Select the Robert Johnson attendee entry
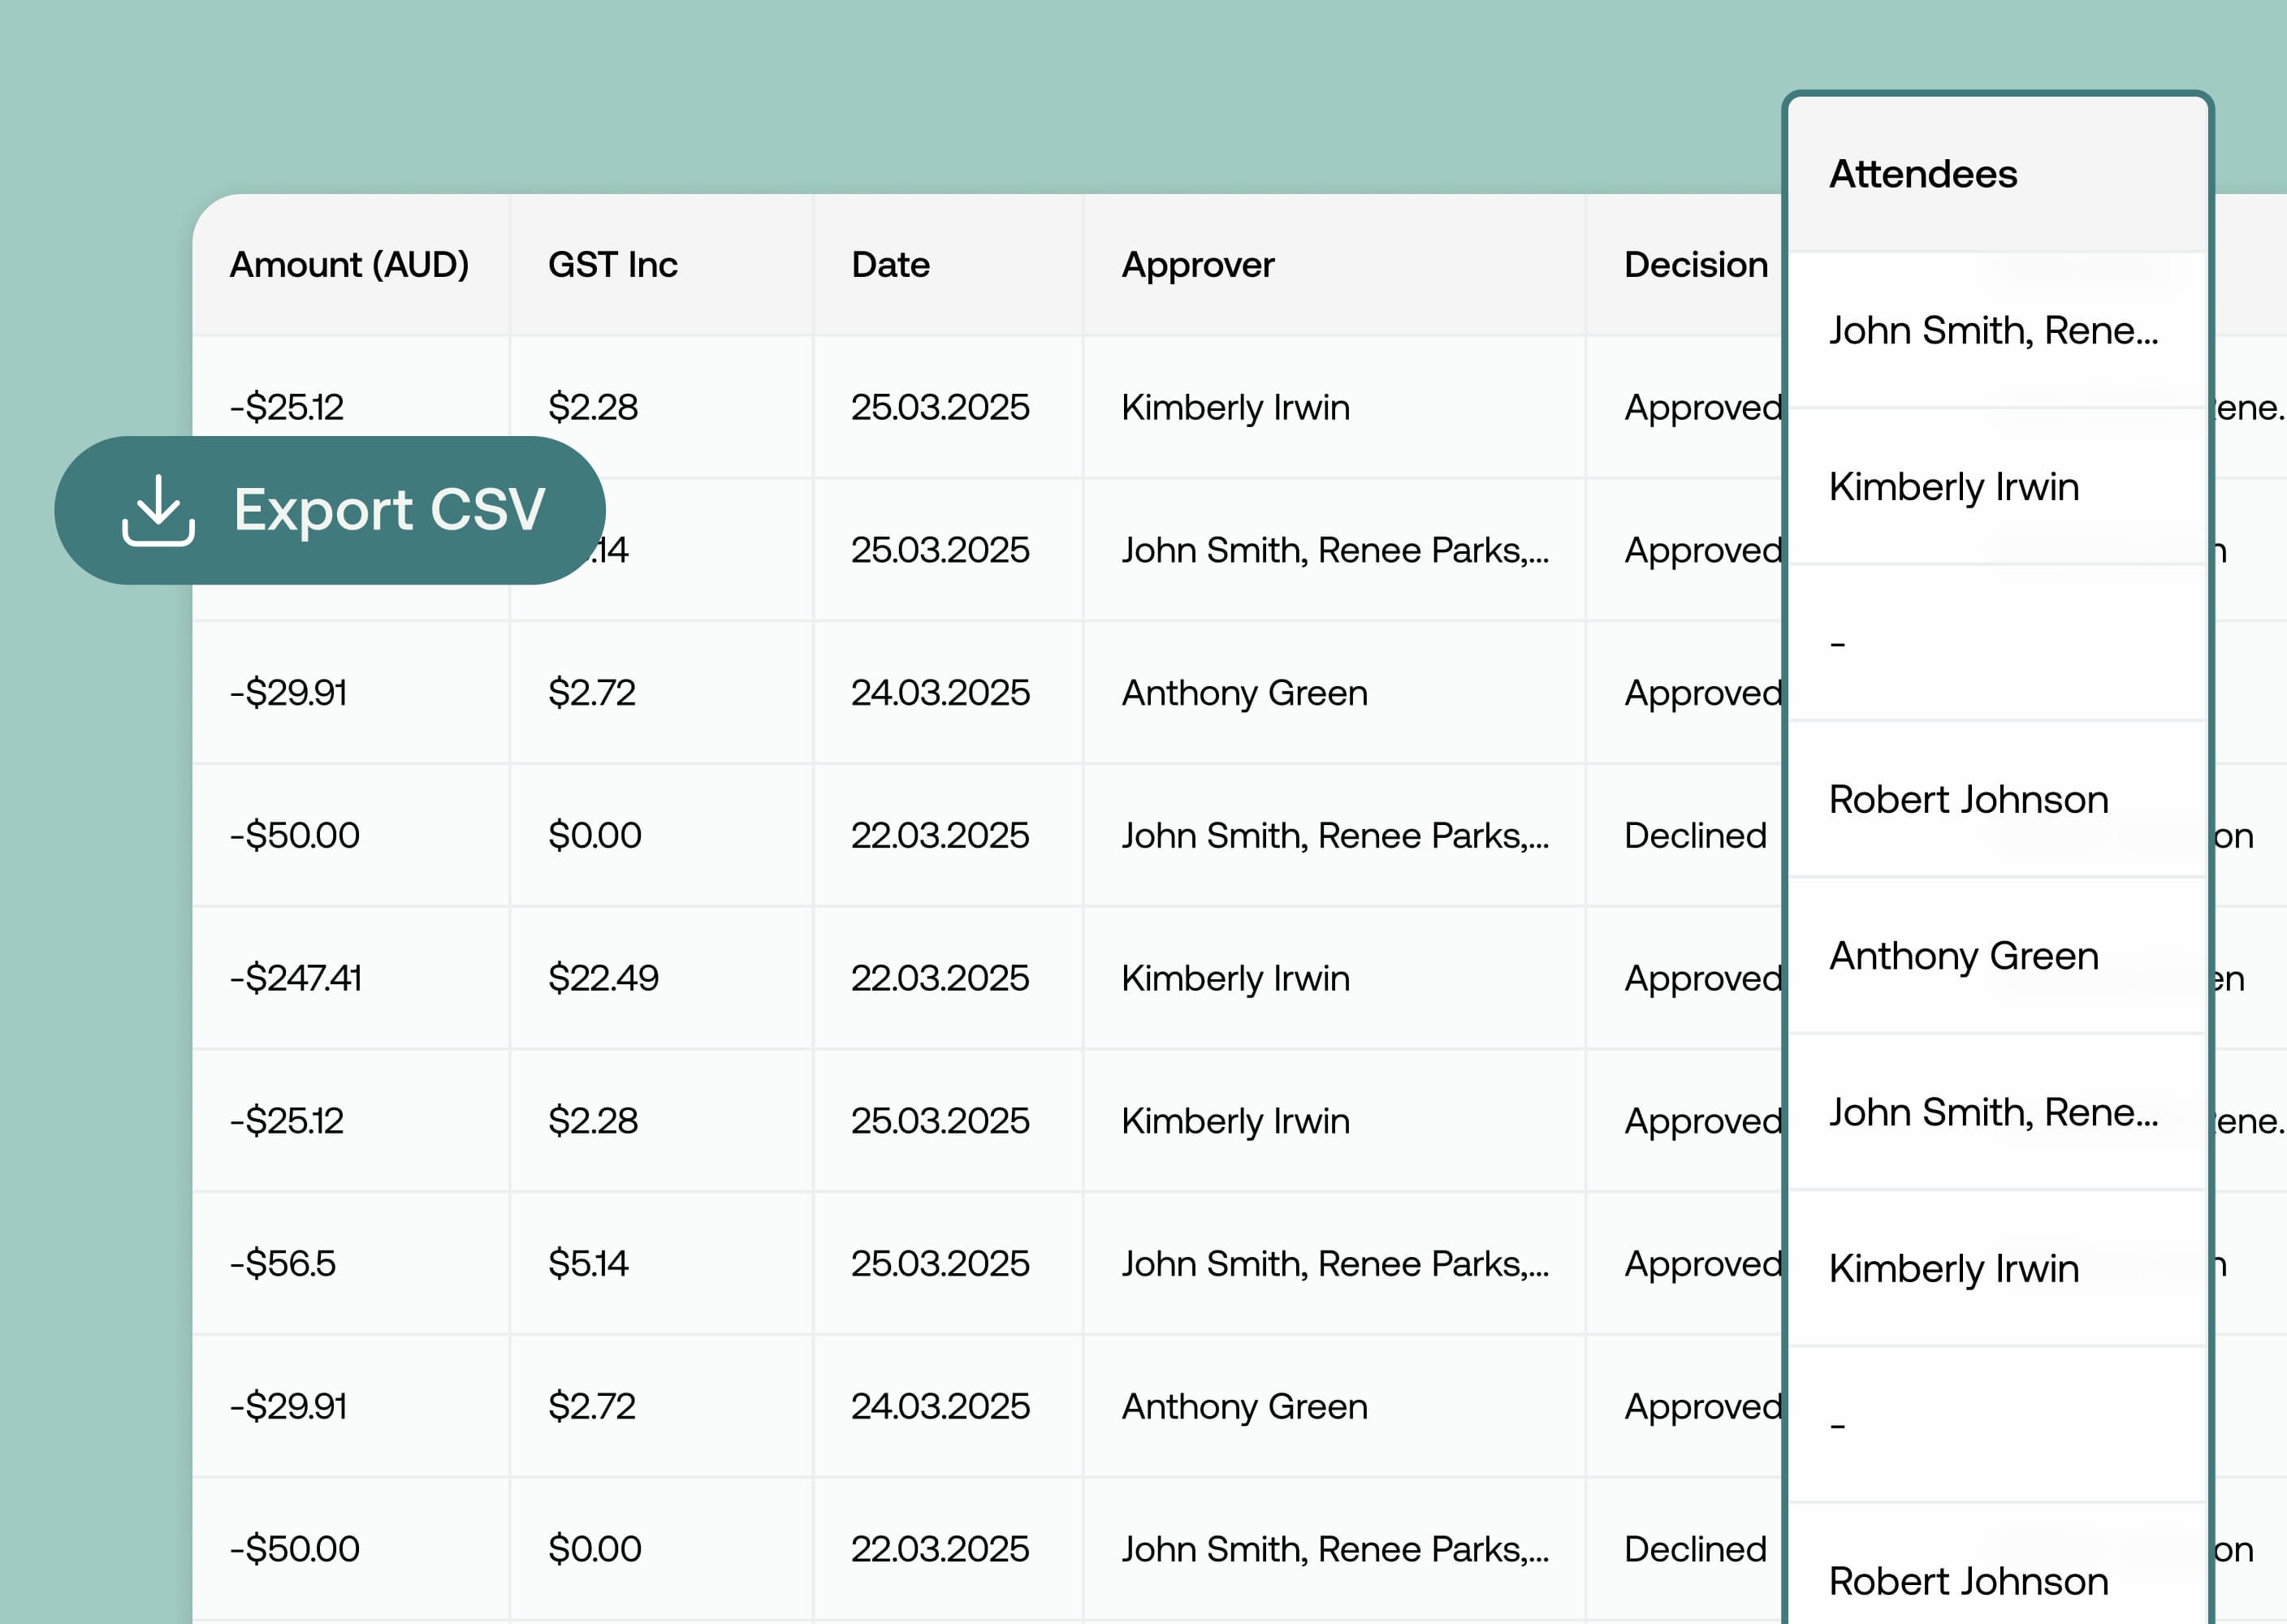The width and height of the screenshot is (2287, 1624). tap(1969, 799)
